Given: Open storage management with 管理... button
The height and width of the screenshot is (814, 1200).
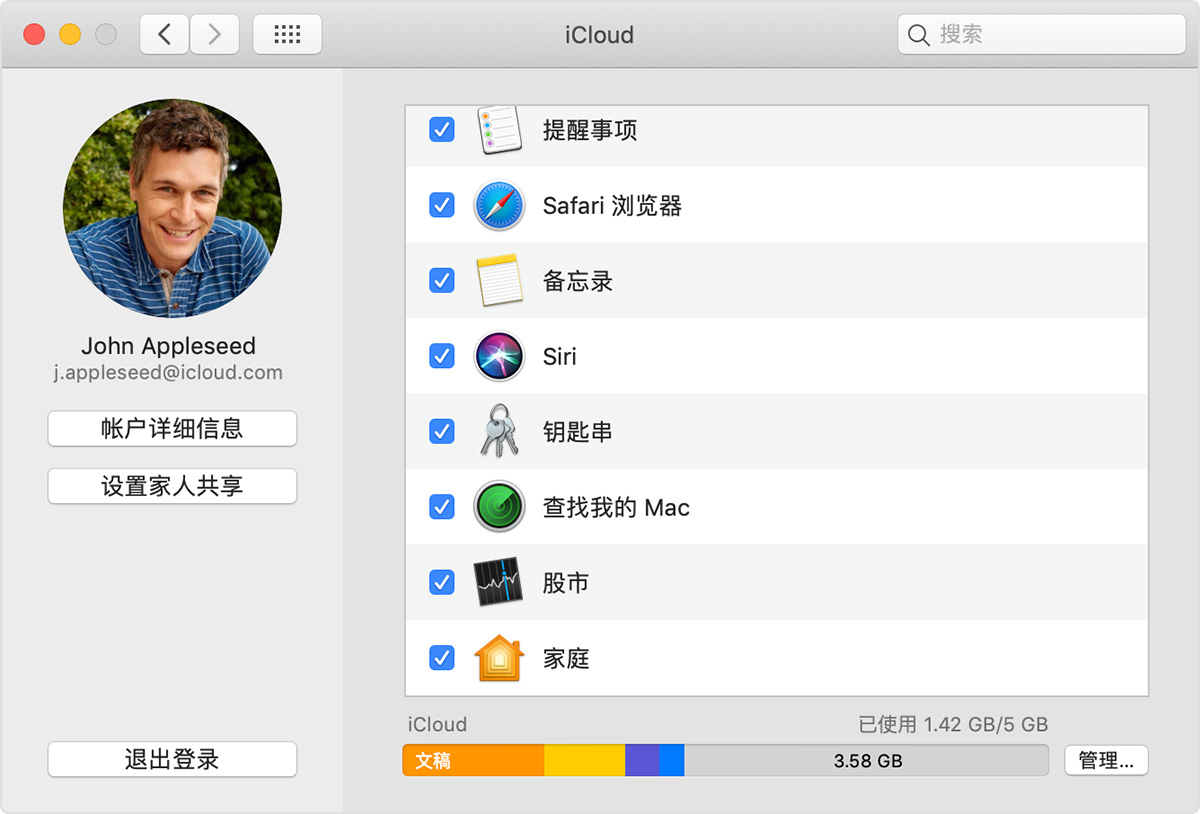Looking at the screenshot, I should (1106, 760).
